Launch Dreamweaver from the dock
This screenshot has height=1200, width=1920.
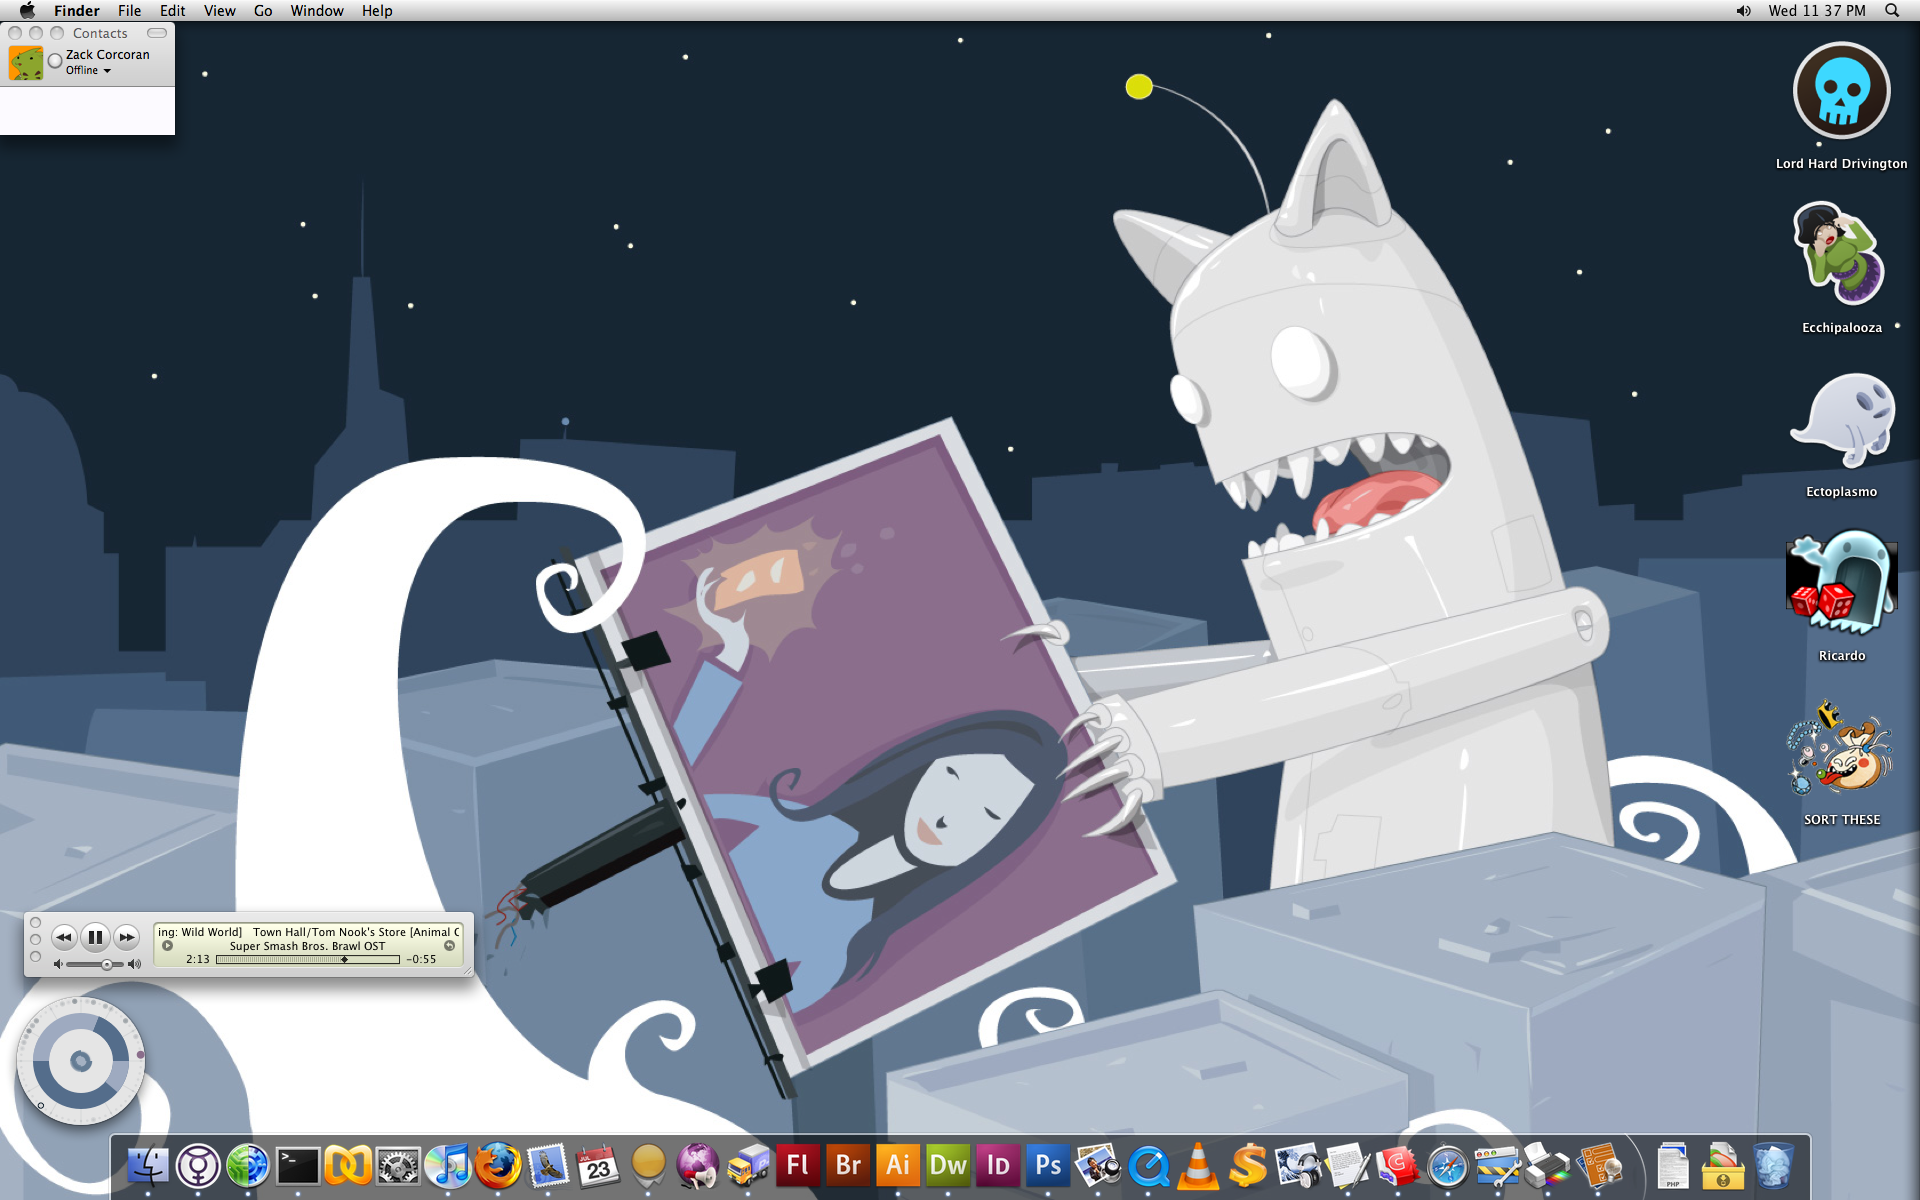[948, 1165]
